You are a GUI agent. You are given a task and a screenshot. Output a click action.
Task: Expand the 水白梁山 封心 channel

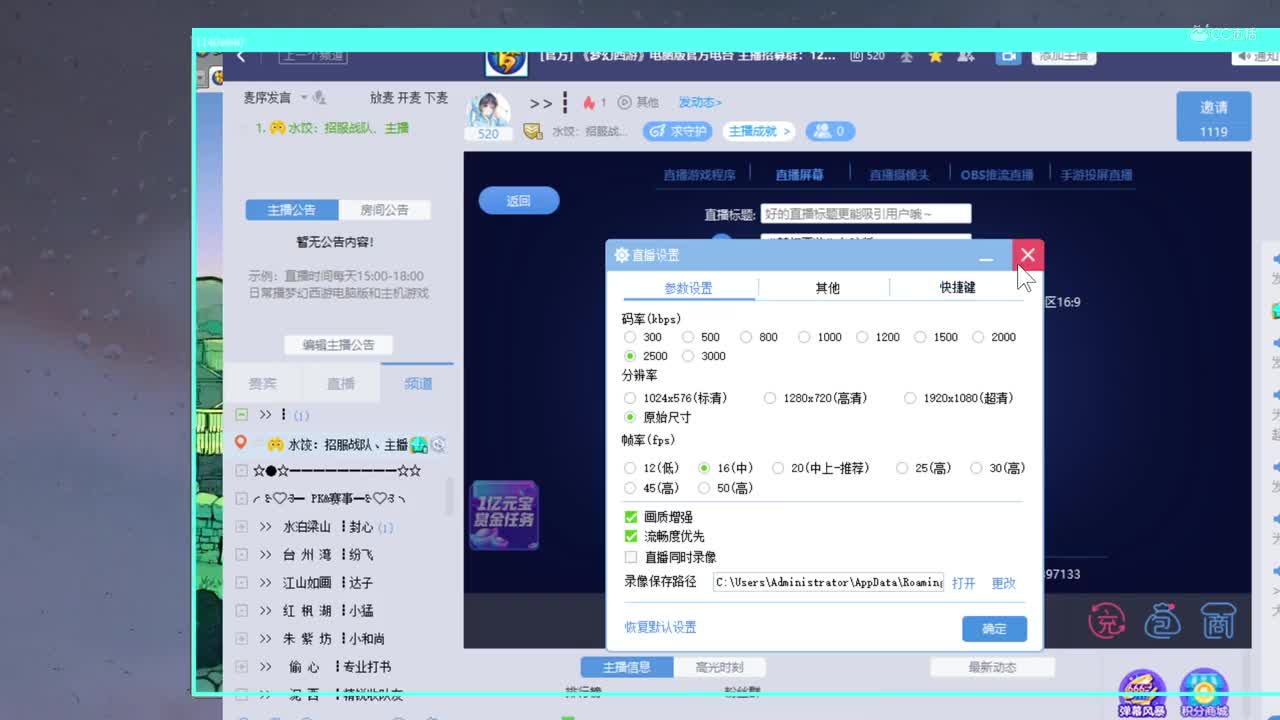tap(241, 526)
